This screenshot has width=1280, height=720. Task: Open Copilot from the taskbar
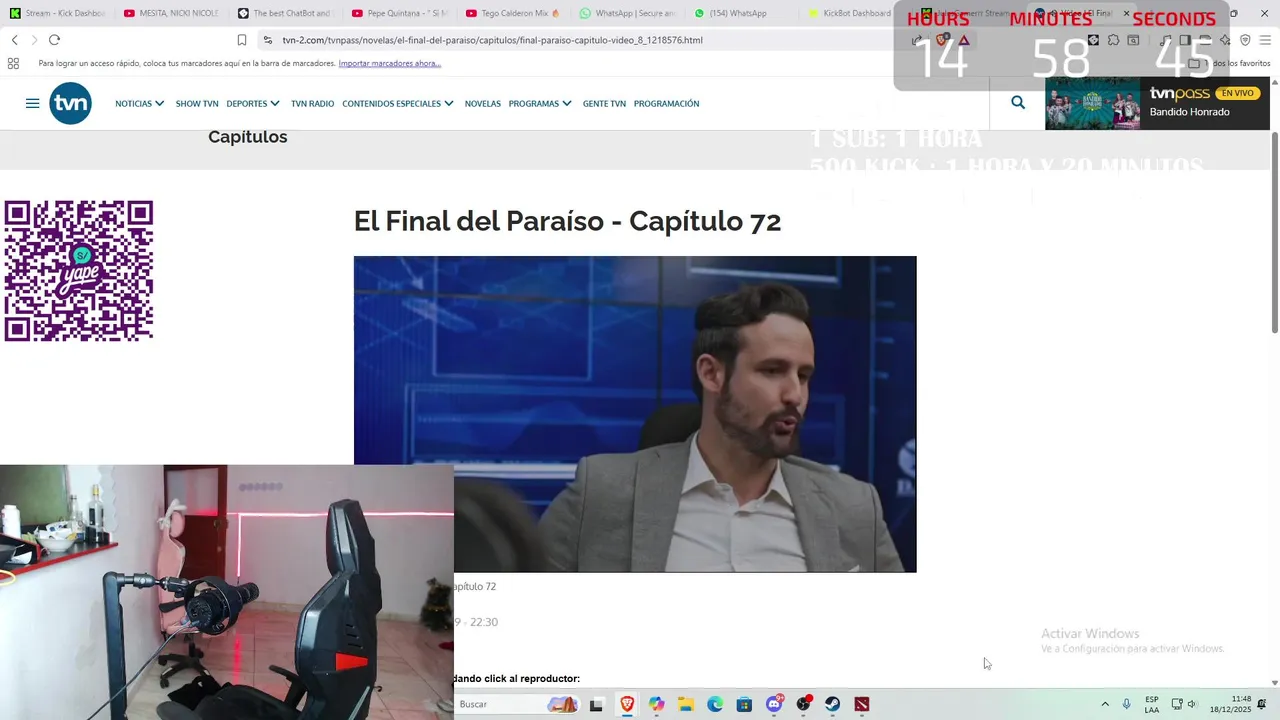tap(656, 704)
